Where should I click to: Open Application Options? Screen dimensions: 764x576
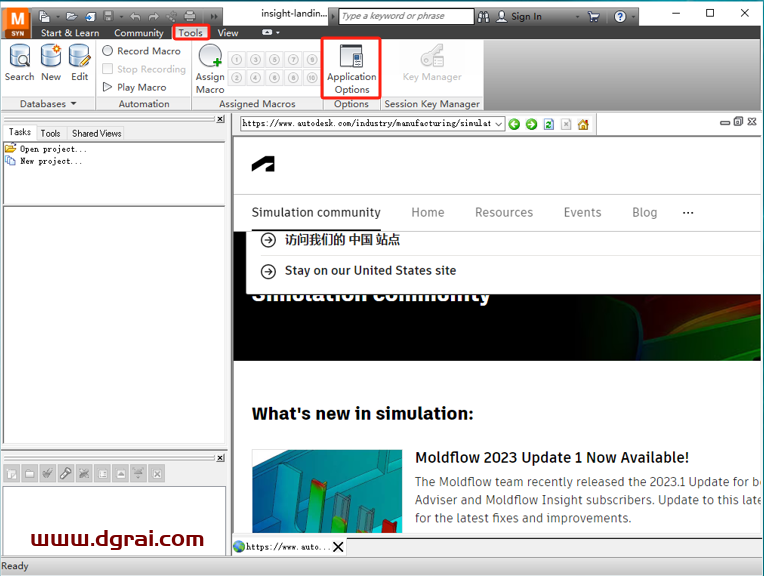click(x=351, y=69)
